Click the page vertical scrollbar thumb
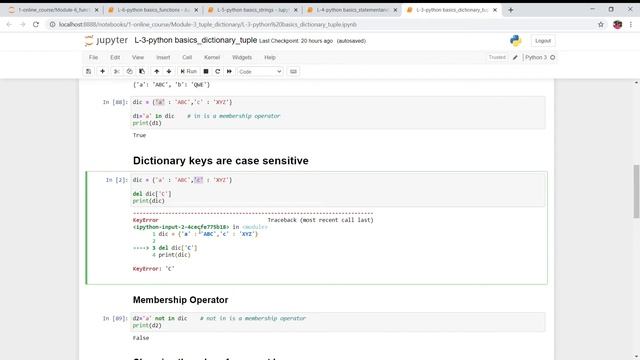The image size is (640, 360). pos(636,191)
